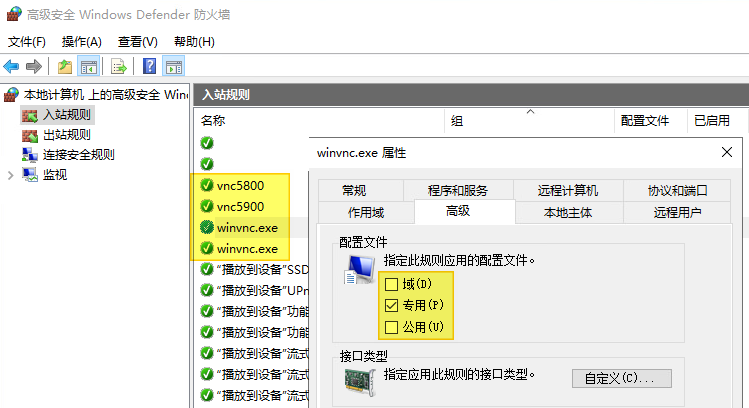
Task: Select the vnc5800 rule
Action: click(x=240, y=185)
